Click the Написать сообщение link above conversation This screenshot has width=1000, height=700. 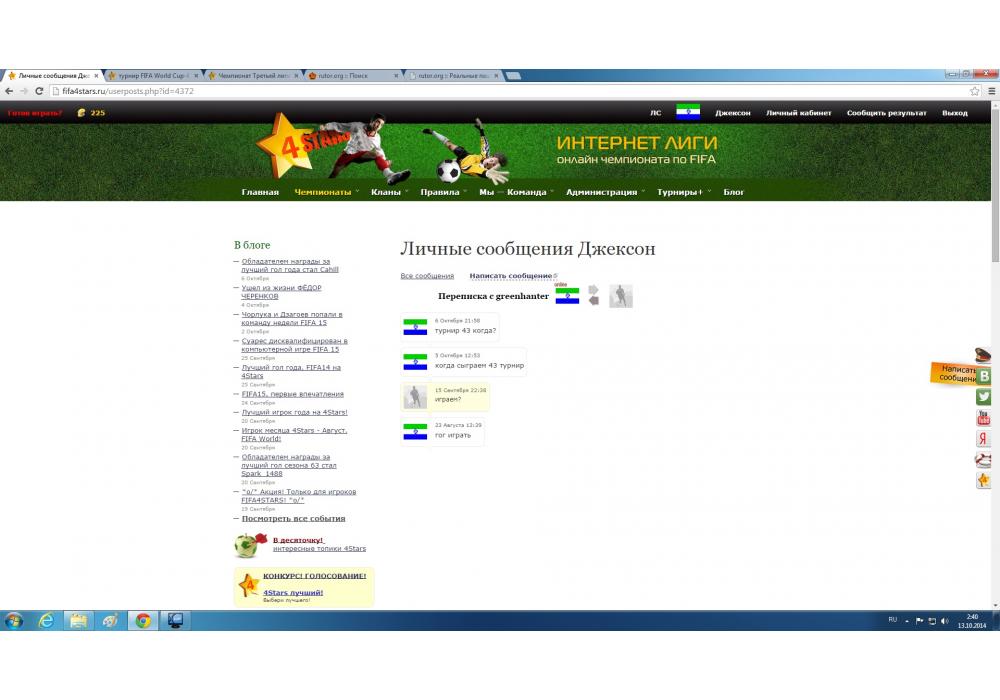click(x=511, y=276)
